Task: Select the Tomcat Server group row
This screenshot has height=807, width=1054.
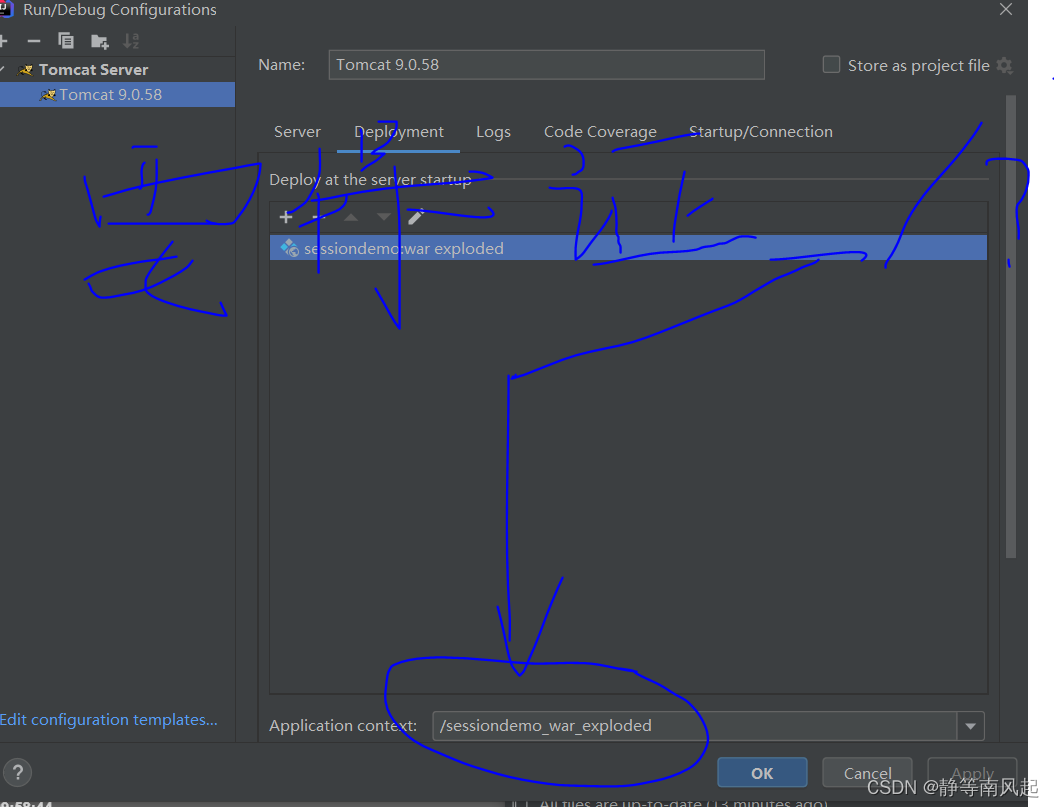Action: [x=117, y=70]
